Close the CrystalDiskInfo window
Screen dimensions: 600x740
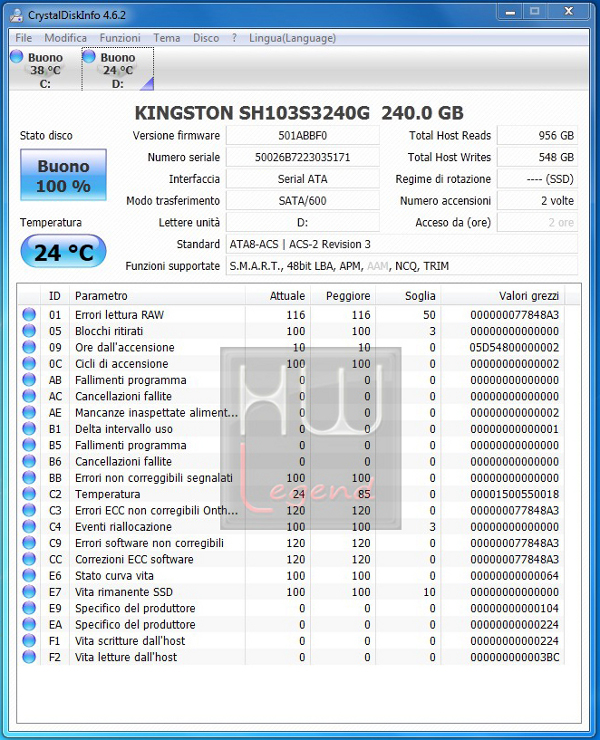569,11
